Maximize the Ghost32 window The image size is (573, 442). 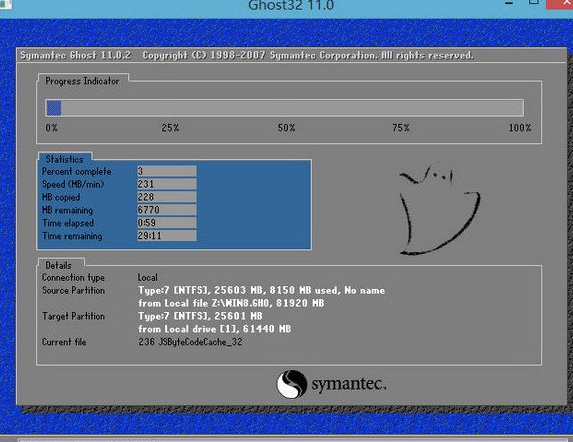tap(534, 2)
